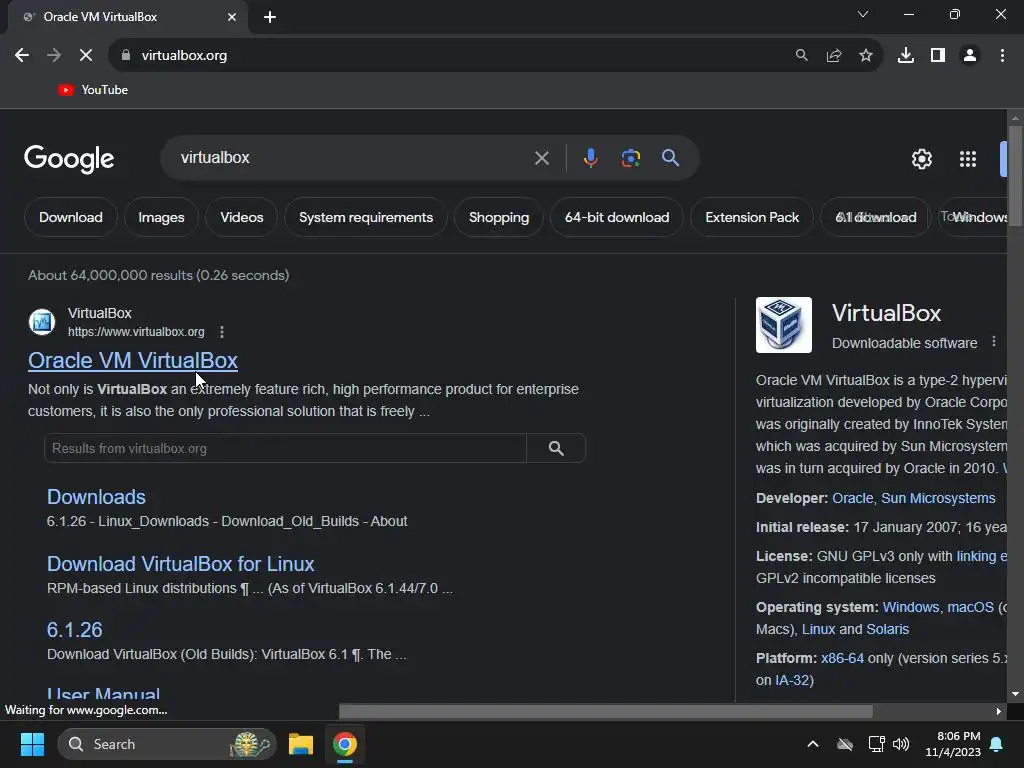Open Solaris operating system link

pyautogui.click(x=887, y=630)
